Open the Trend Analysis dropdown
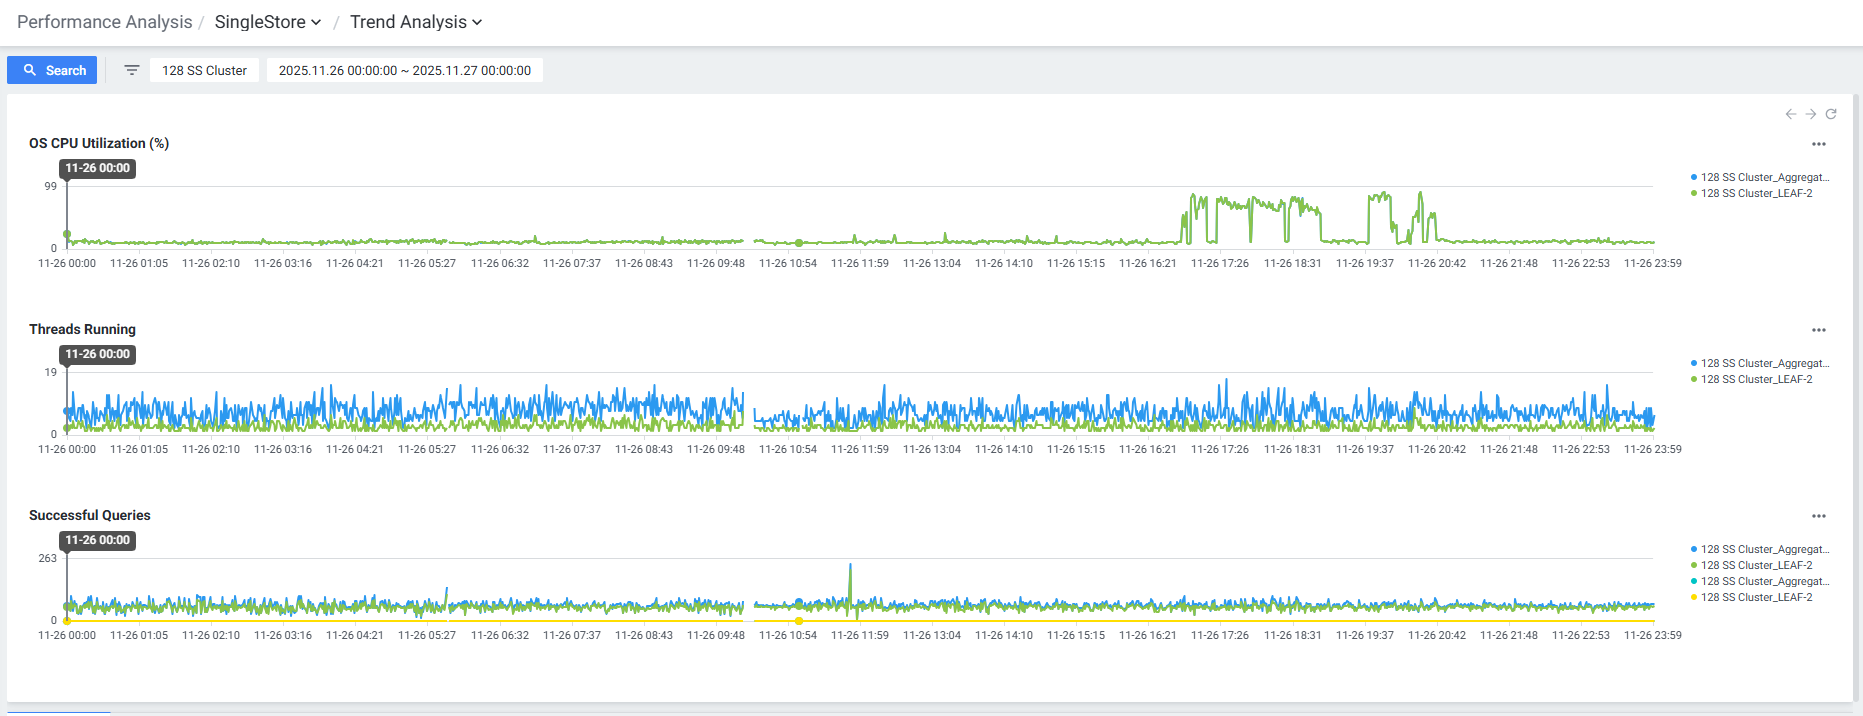1863x716 pixels. coord(415,22)
